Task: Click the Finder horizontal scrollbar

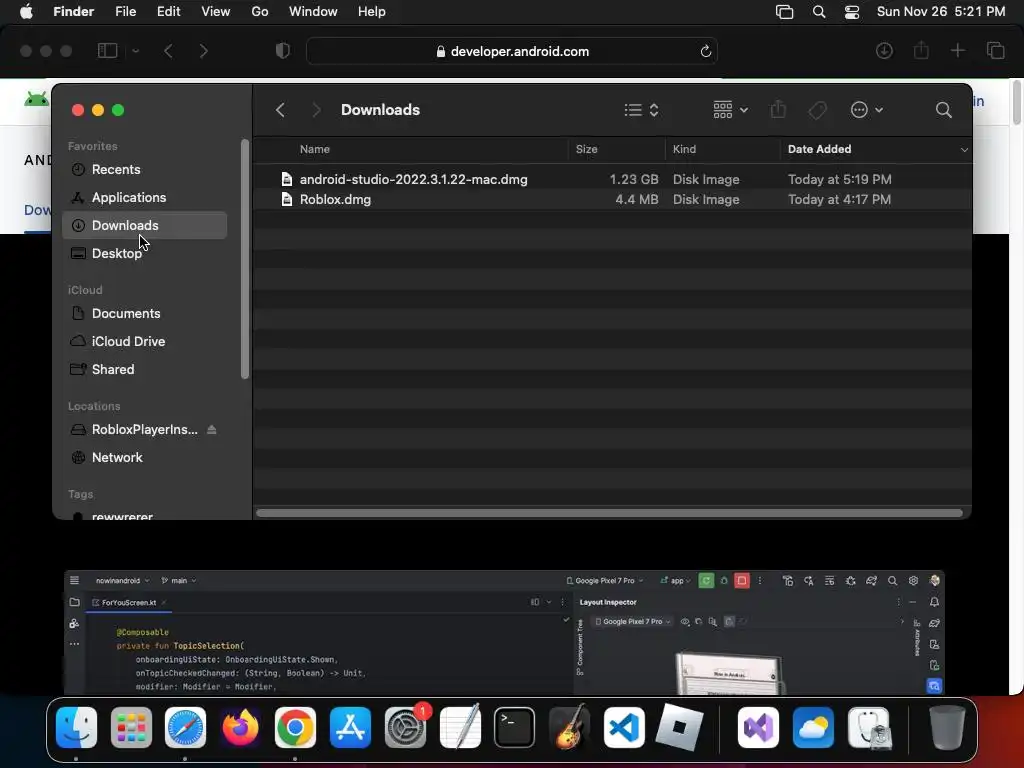Action: [x=609, y=513]
